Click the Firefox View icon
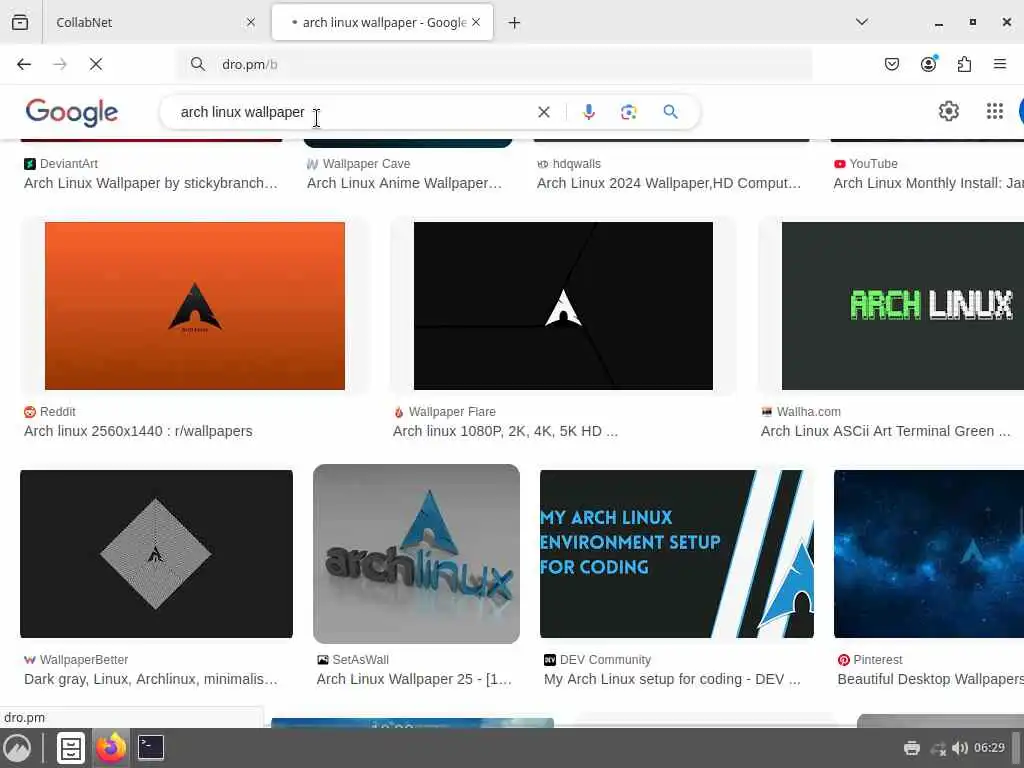The height and width of the screenshot is (768, 1024). tap(20, 22)
